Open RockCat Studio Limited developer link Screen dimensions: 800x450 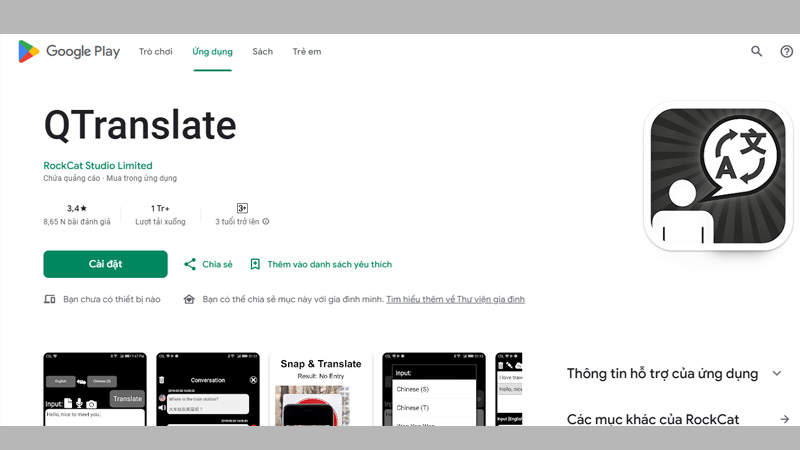pyautogui.click(x=98, y=165)
